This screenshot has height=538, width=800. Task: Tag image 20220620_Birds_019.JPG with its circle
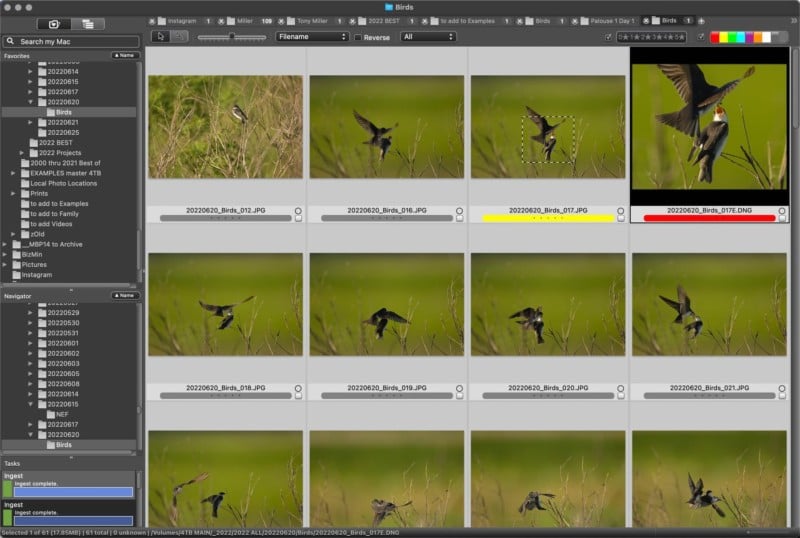(459, 388)
